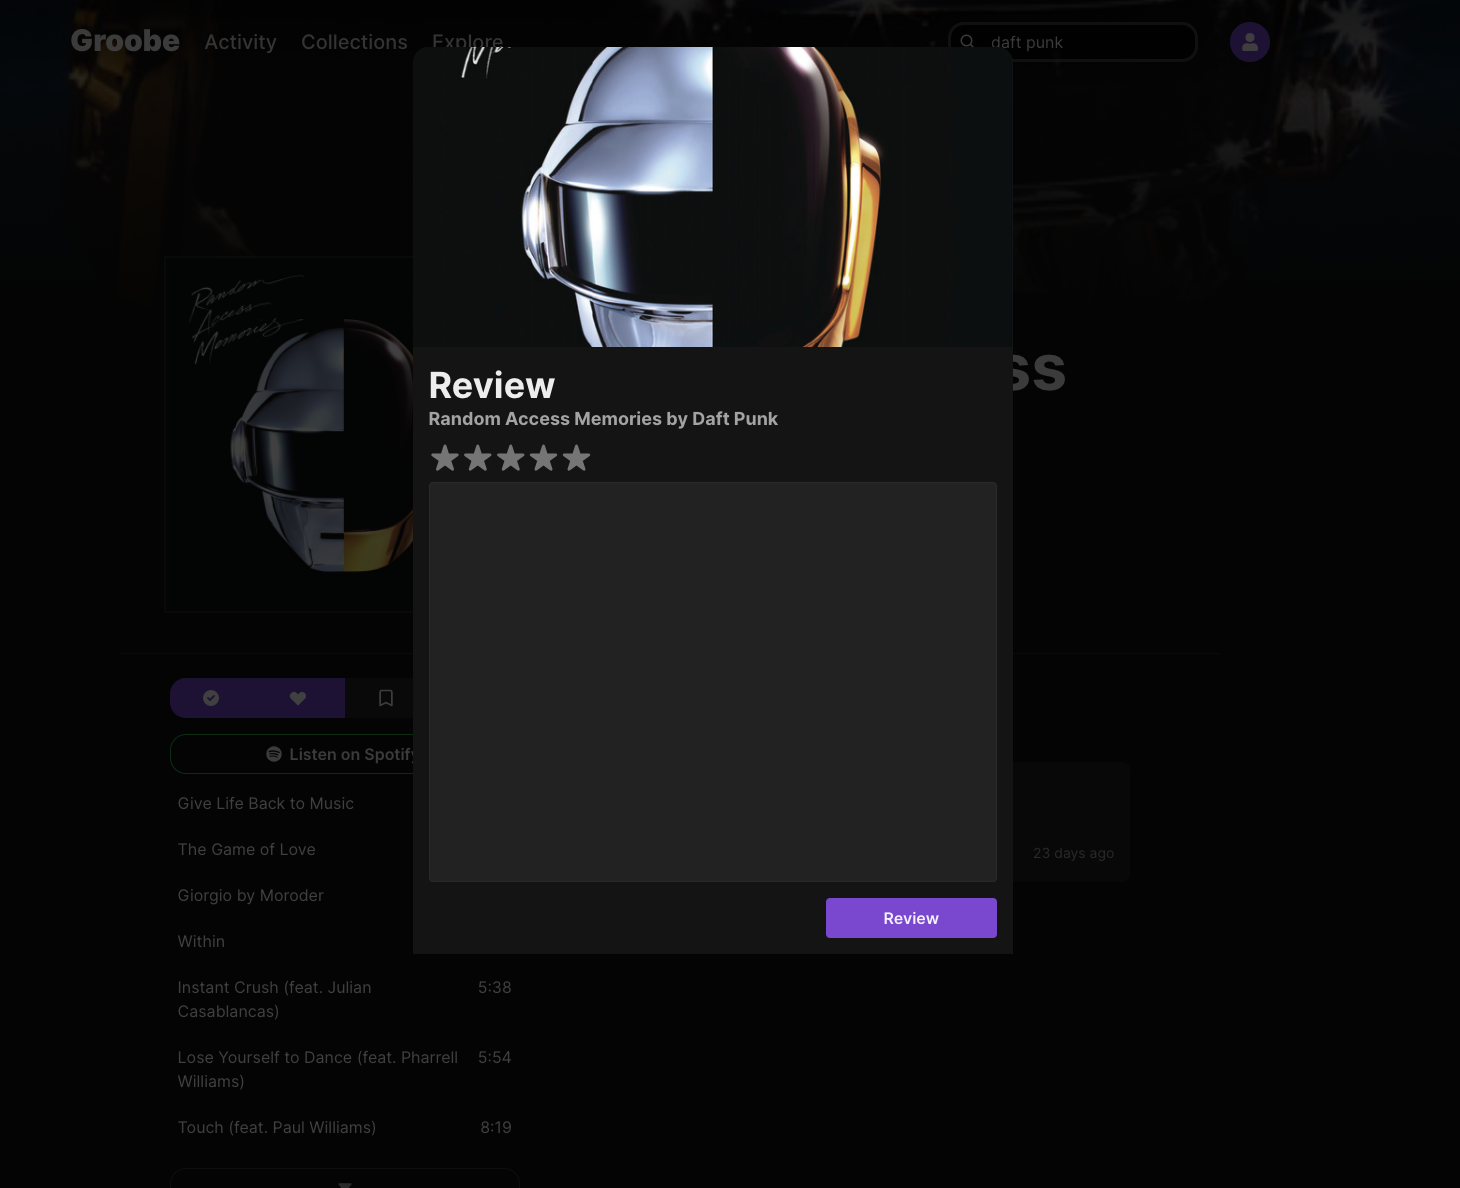This screenshot has height=1188, width=1460.
Task: Select track 'Within'
Action: click(x=201, y=942)
